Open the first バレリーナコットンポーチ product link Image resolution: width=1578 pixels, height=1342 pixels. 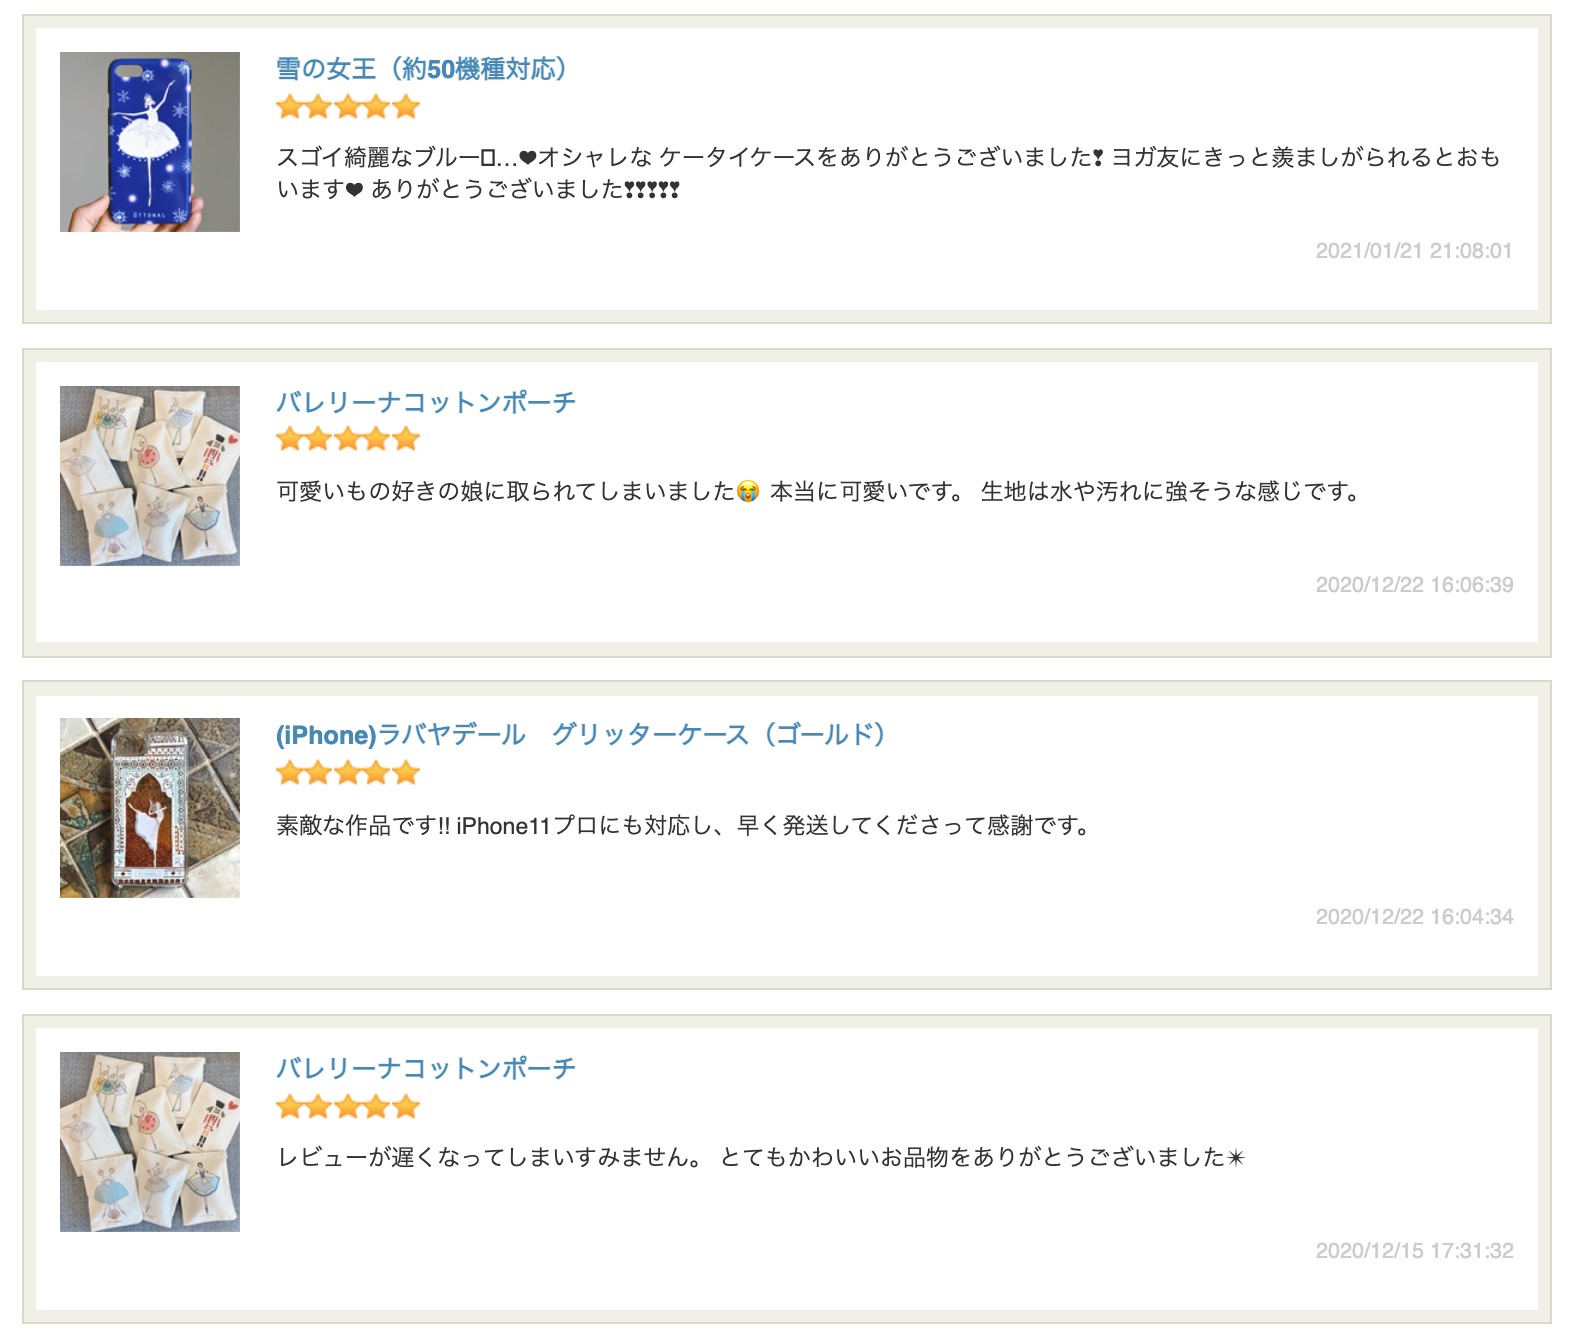click(426, 402)
